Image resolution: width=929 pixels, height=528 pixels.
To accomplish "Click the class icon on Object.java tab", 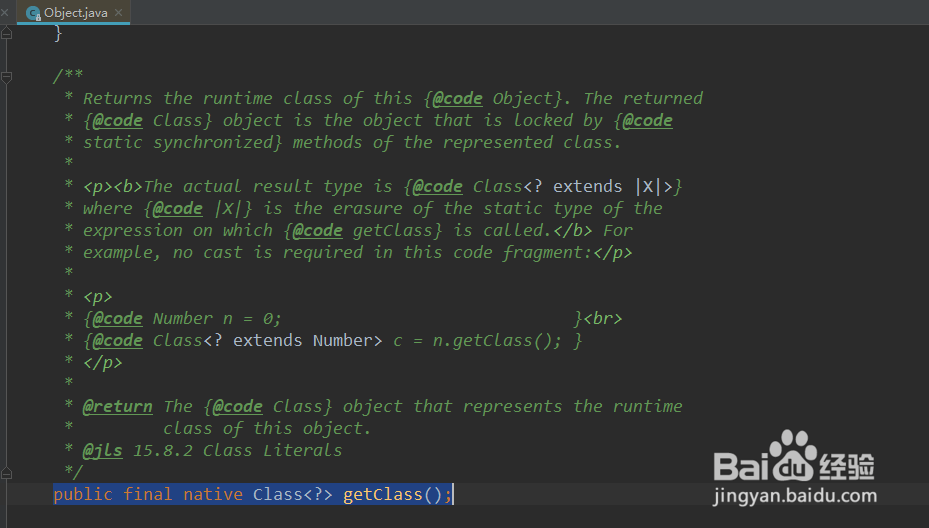I will pyautogui.click(x=33, y=13).
